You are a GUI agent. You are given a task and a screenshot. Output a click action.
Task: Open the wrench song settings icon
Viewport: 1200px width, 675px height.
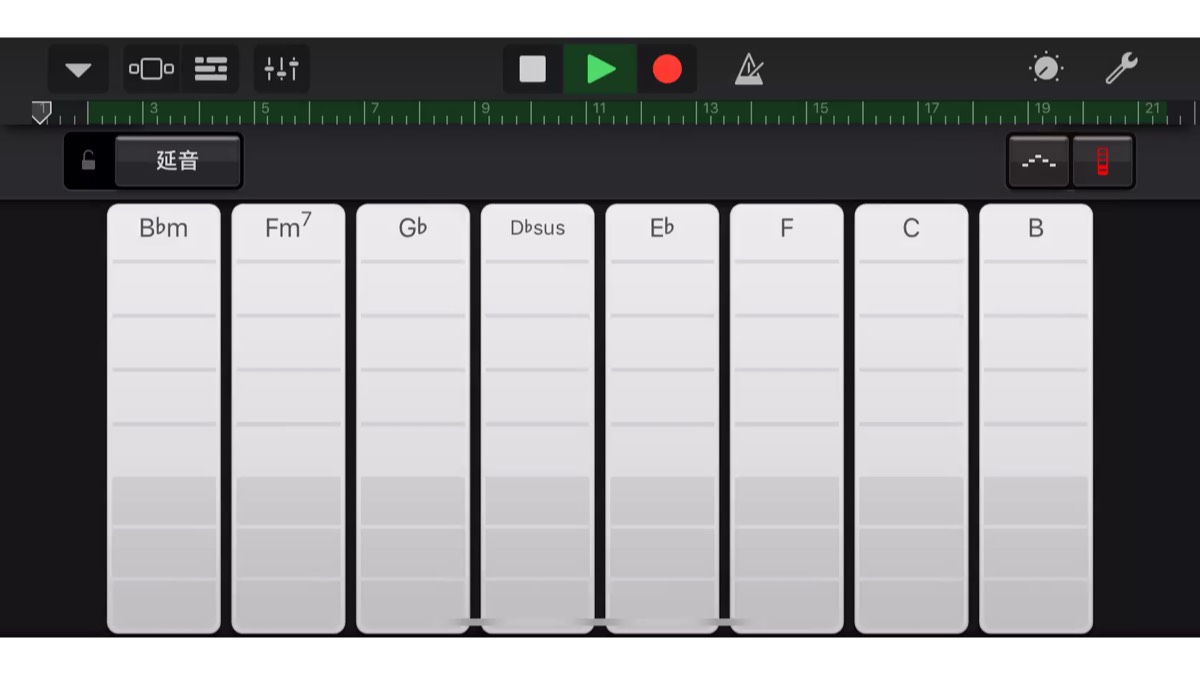pyautogui.click(x=1121, y=69)
